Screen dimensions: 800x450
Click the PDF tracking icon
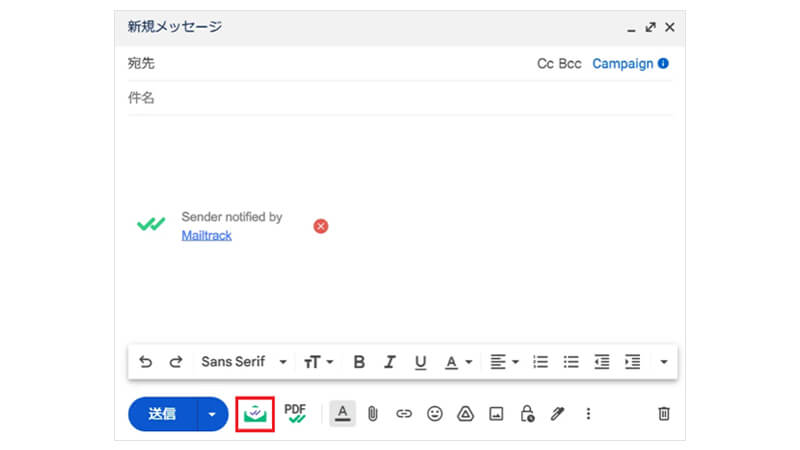pyautogui.click(x=295, y=413)
